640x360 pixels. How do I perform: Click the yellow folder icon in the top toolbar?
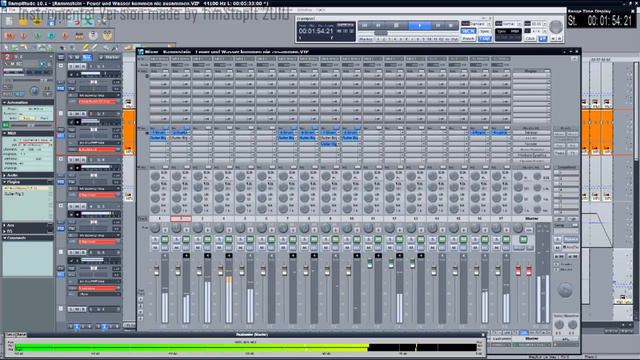pos(23,20)
